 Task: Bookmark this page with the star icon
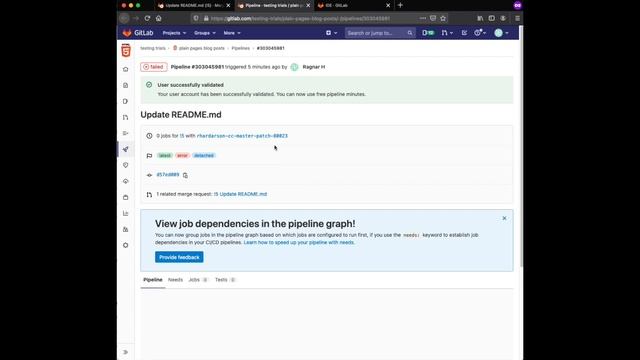click(x=443, y=18)
